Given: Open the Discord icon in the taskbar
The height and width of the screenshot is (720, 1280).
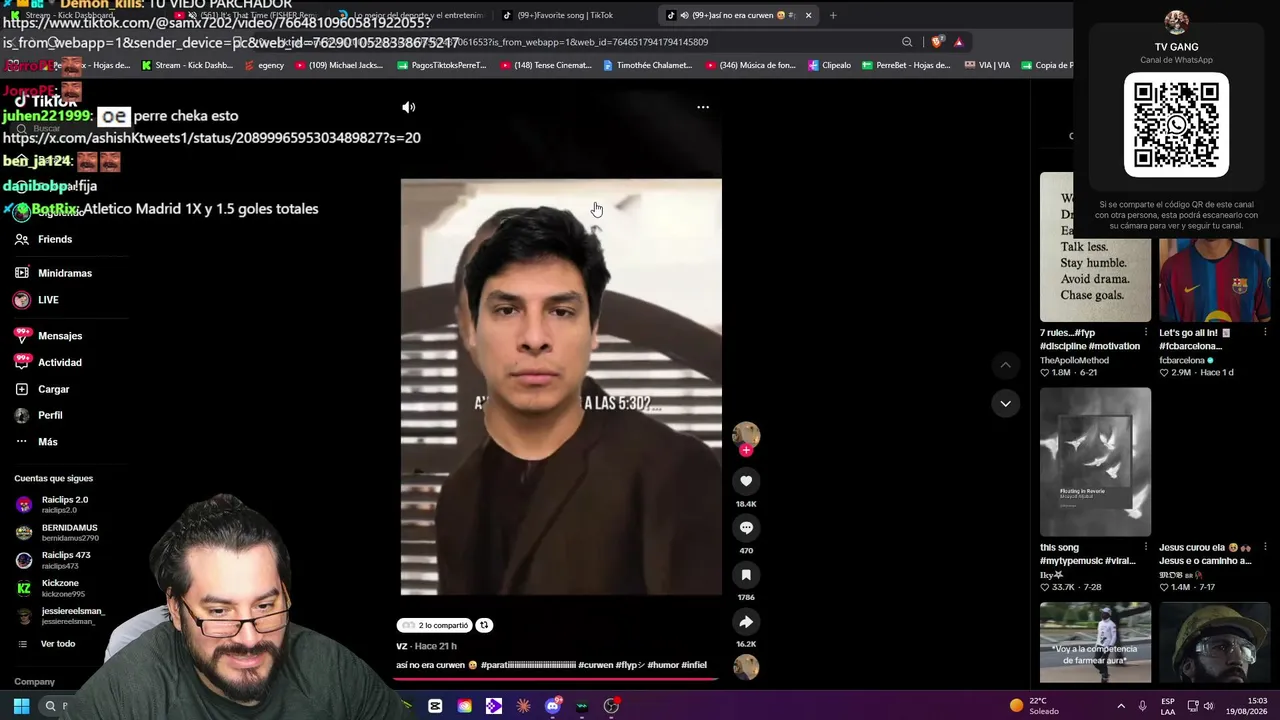Looking at the screenshot, I should pyautogui.click(x=553, y=706).
